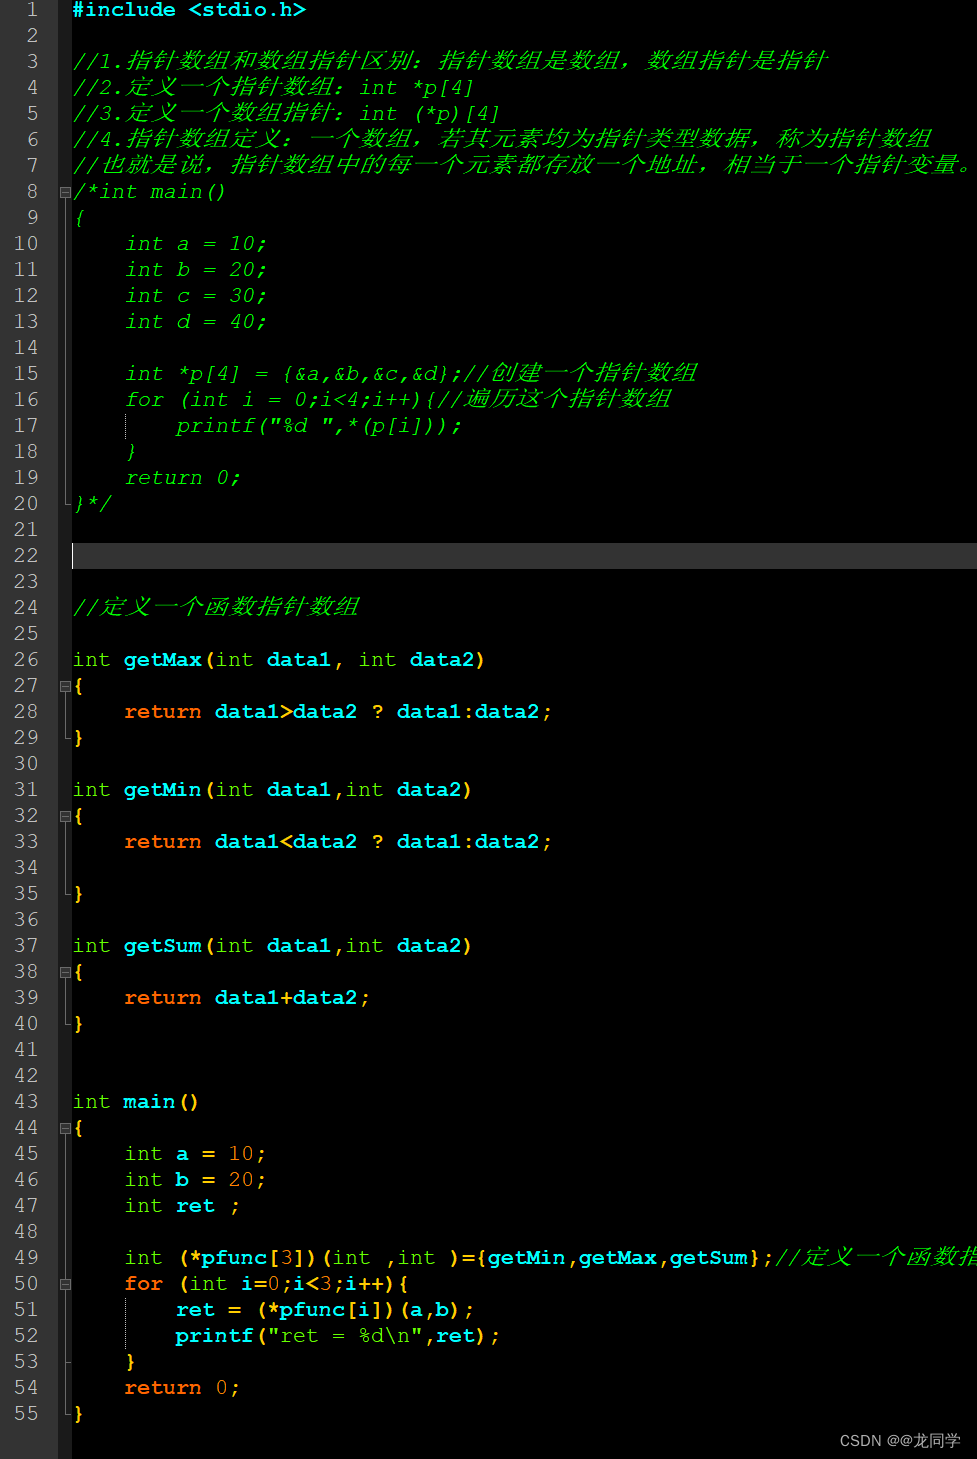Click commented printf call on line 17
The image size is (977, 1459).
click(x=319, y=426)
